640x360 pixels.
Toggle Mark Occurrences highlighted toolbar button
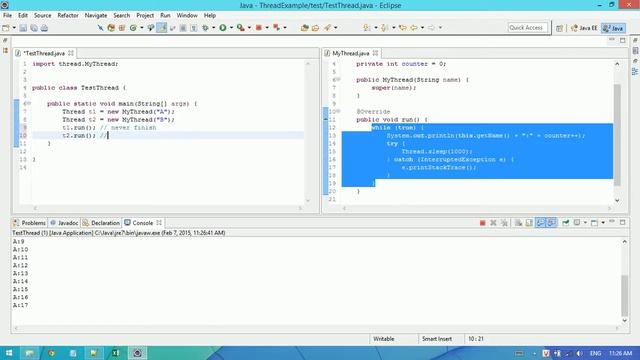[162, 28]
